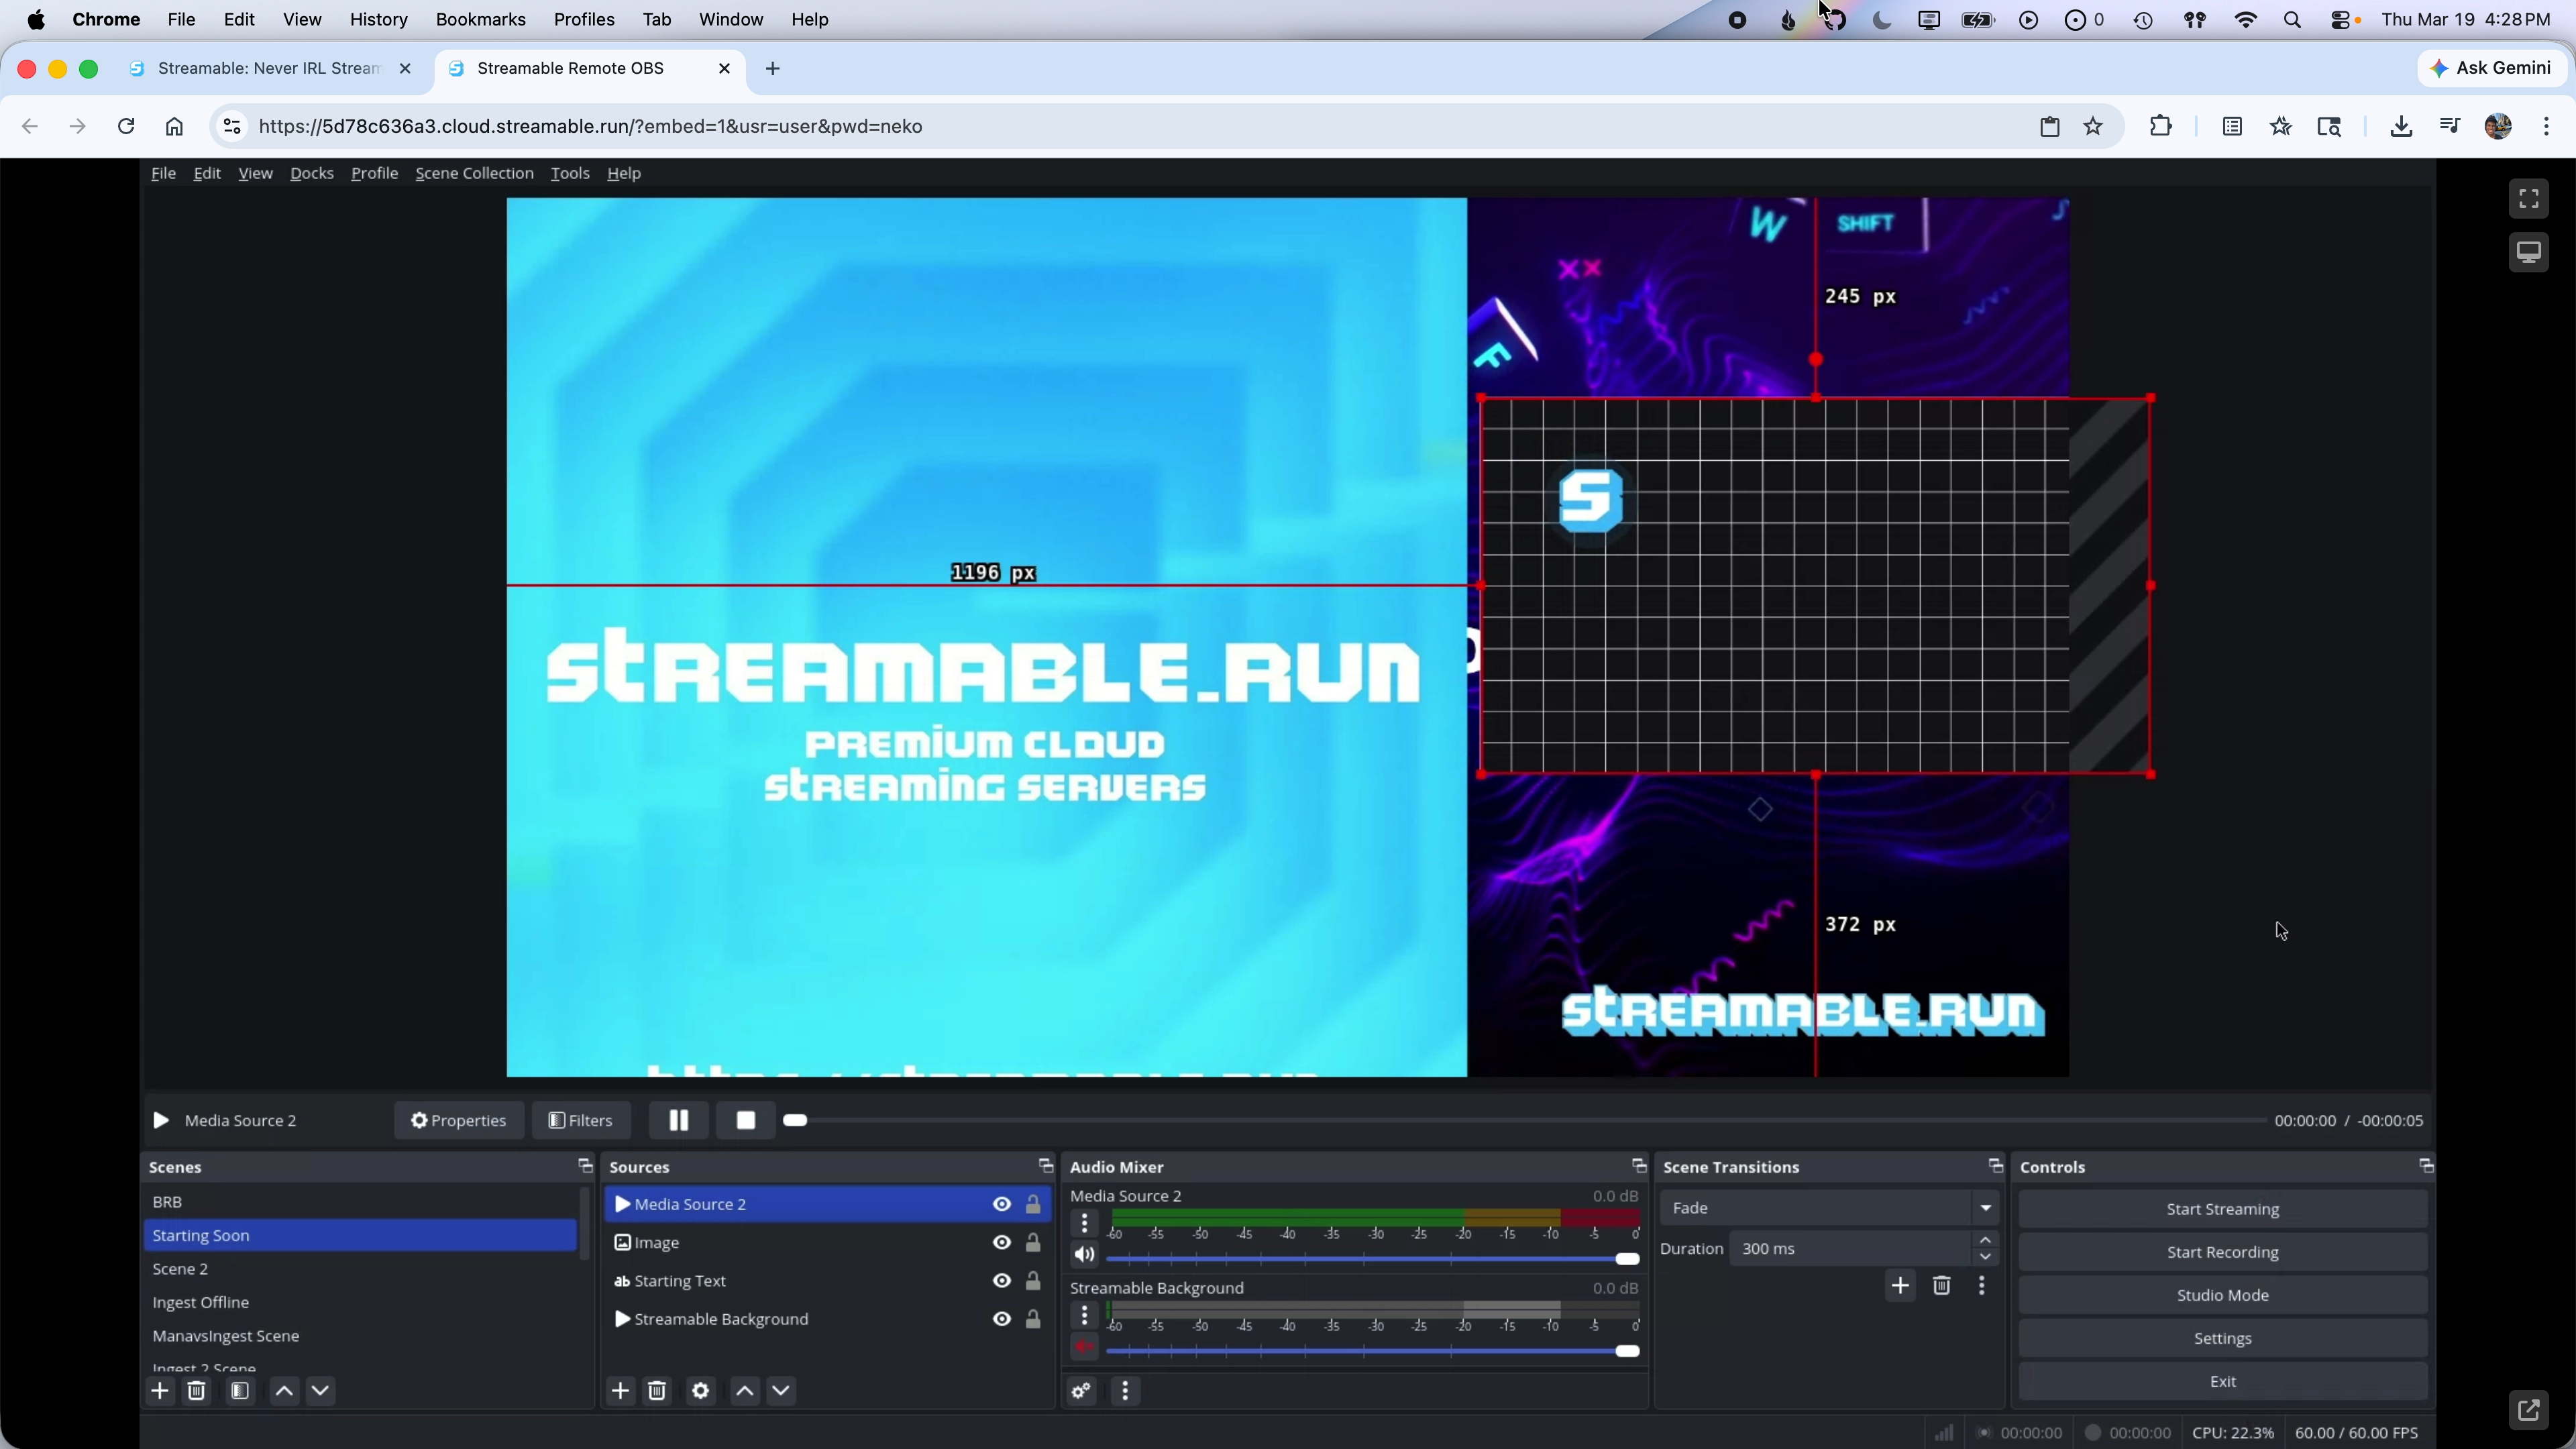Increase transition duration with up stepper
2576x1449 pixels.
(1986, 1241)
